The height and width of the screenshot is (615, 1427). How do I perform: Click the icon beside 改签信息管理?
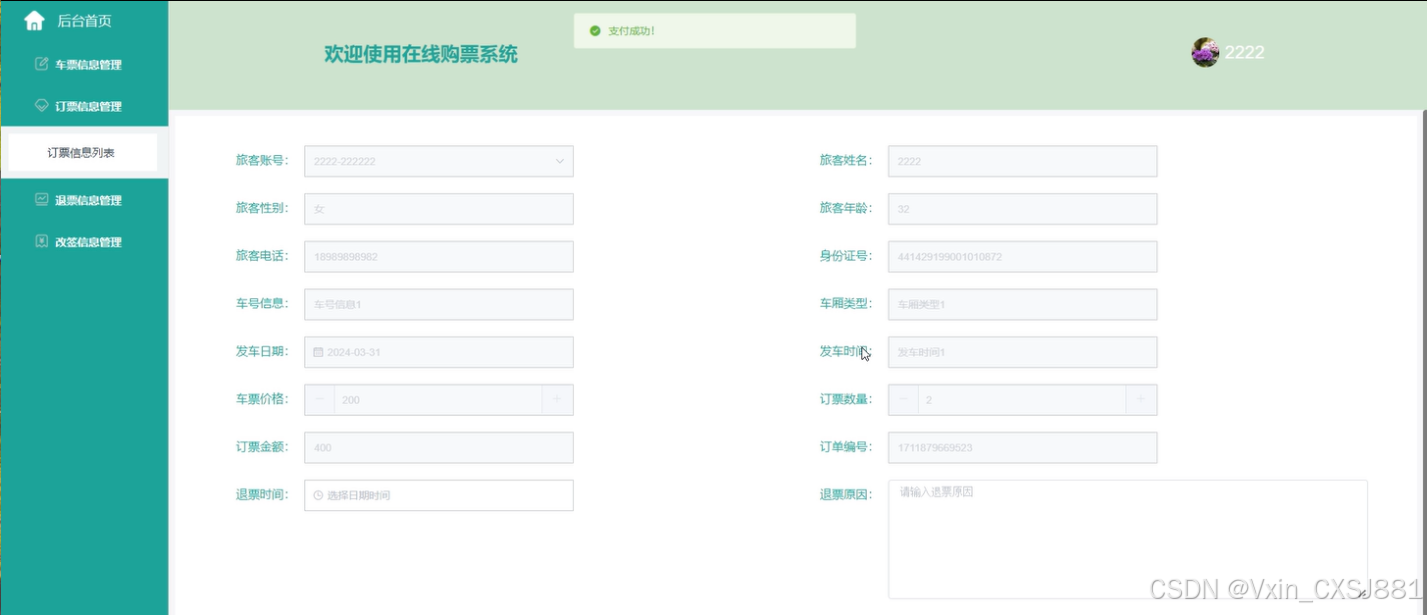click(x=41, y=241)
